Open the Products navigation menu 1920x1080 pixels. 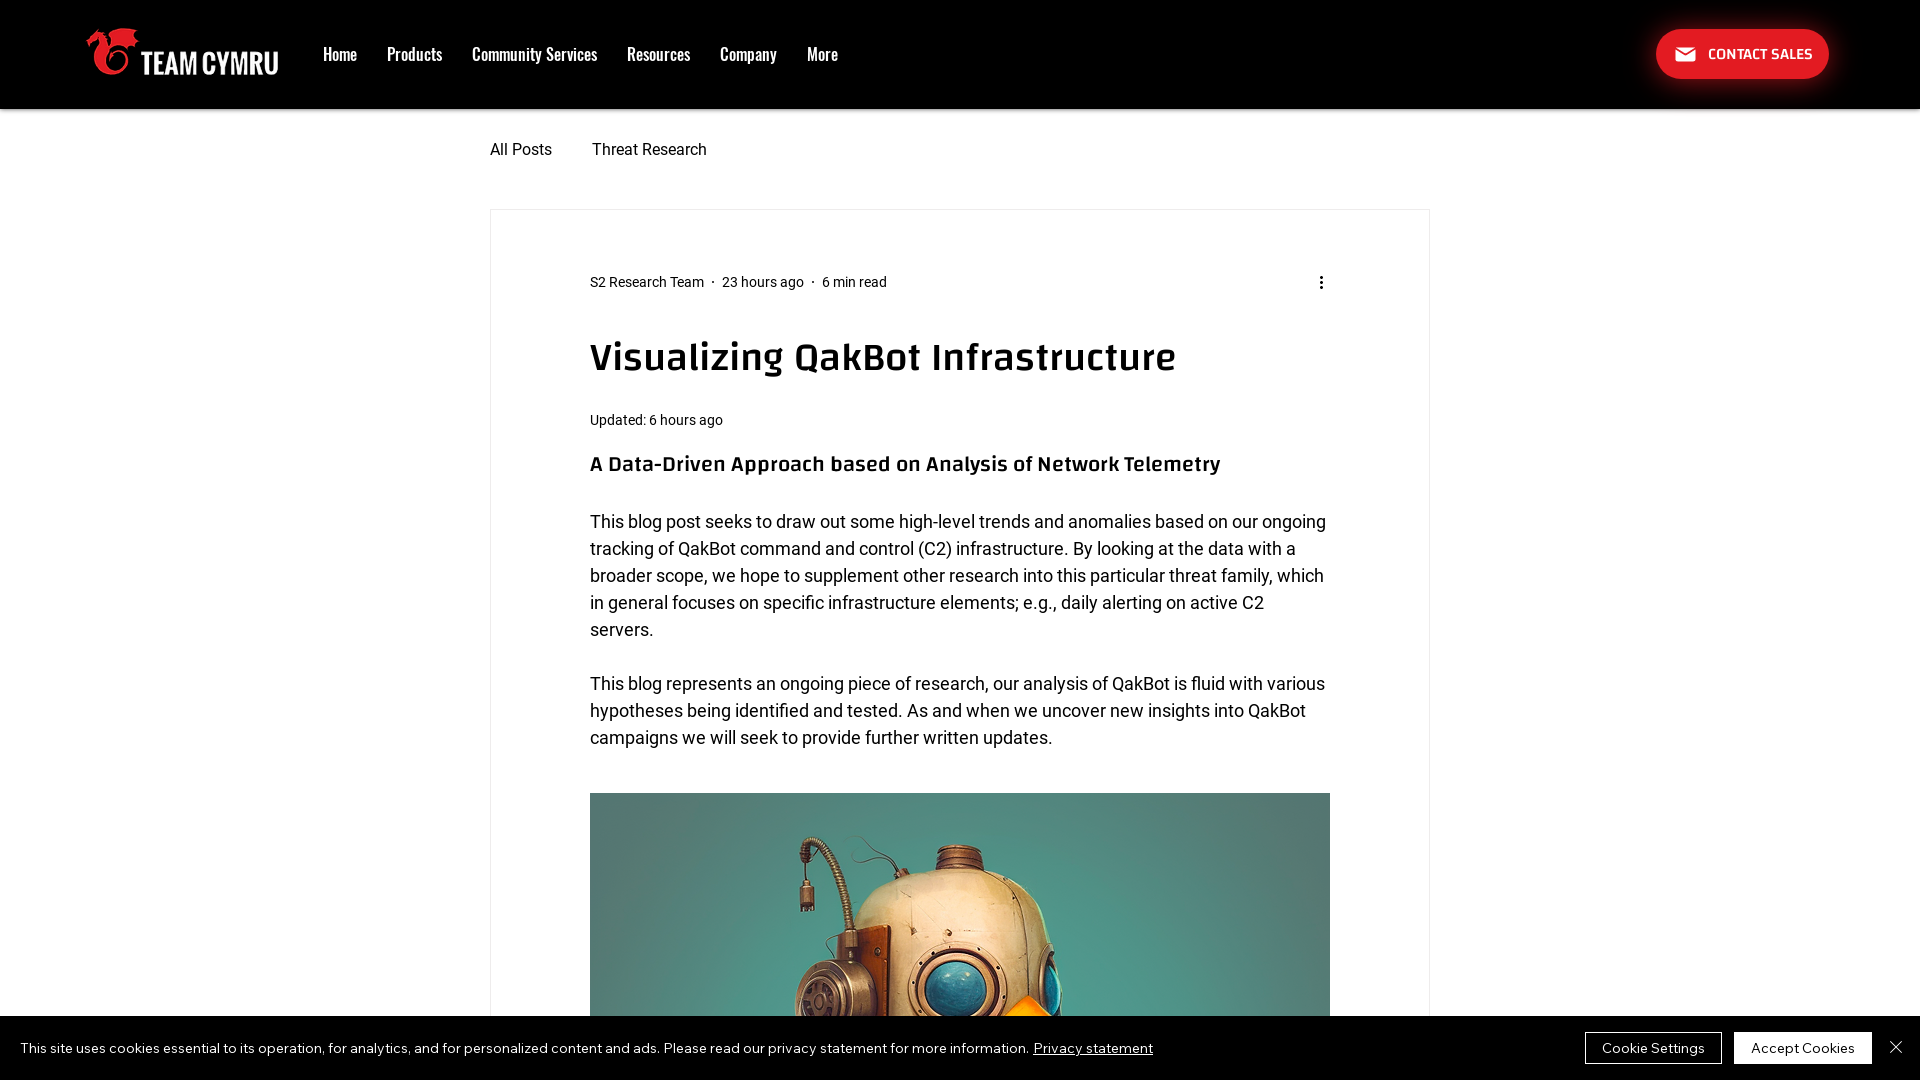pyautogui.click(x=414, y=54)
